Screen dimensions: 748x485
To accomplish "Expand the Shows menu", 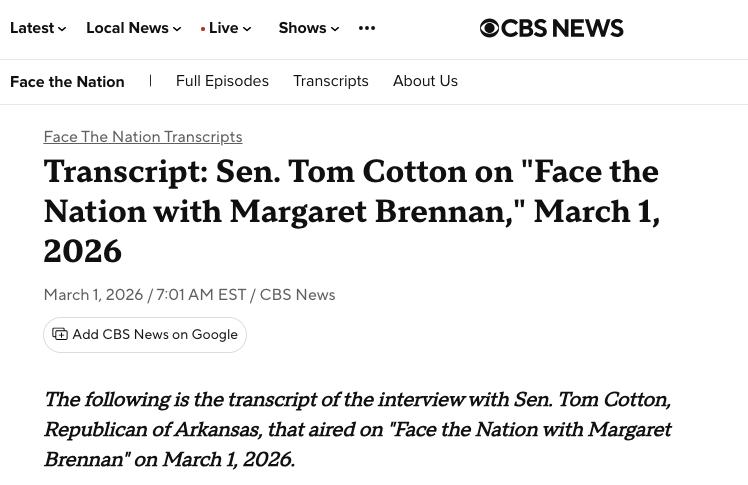I will 308,29.
